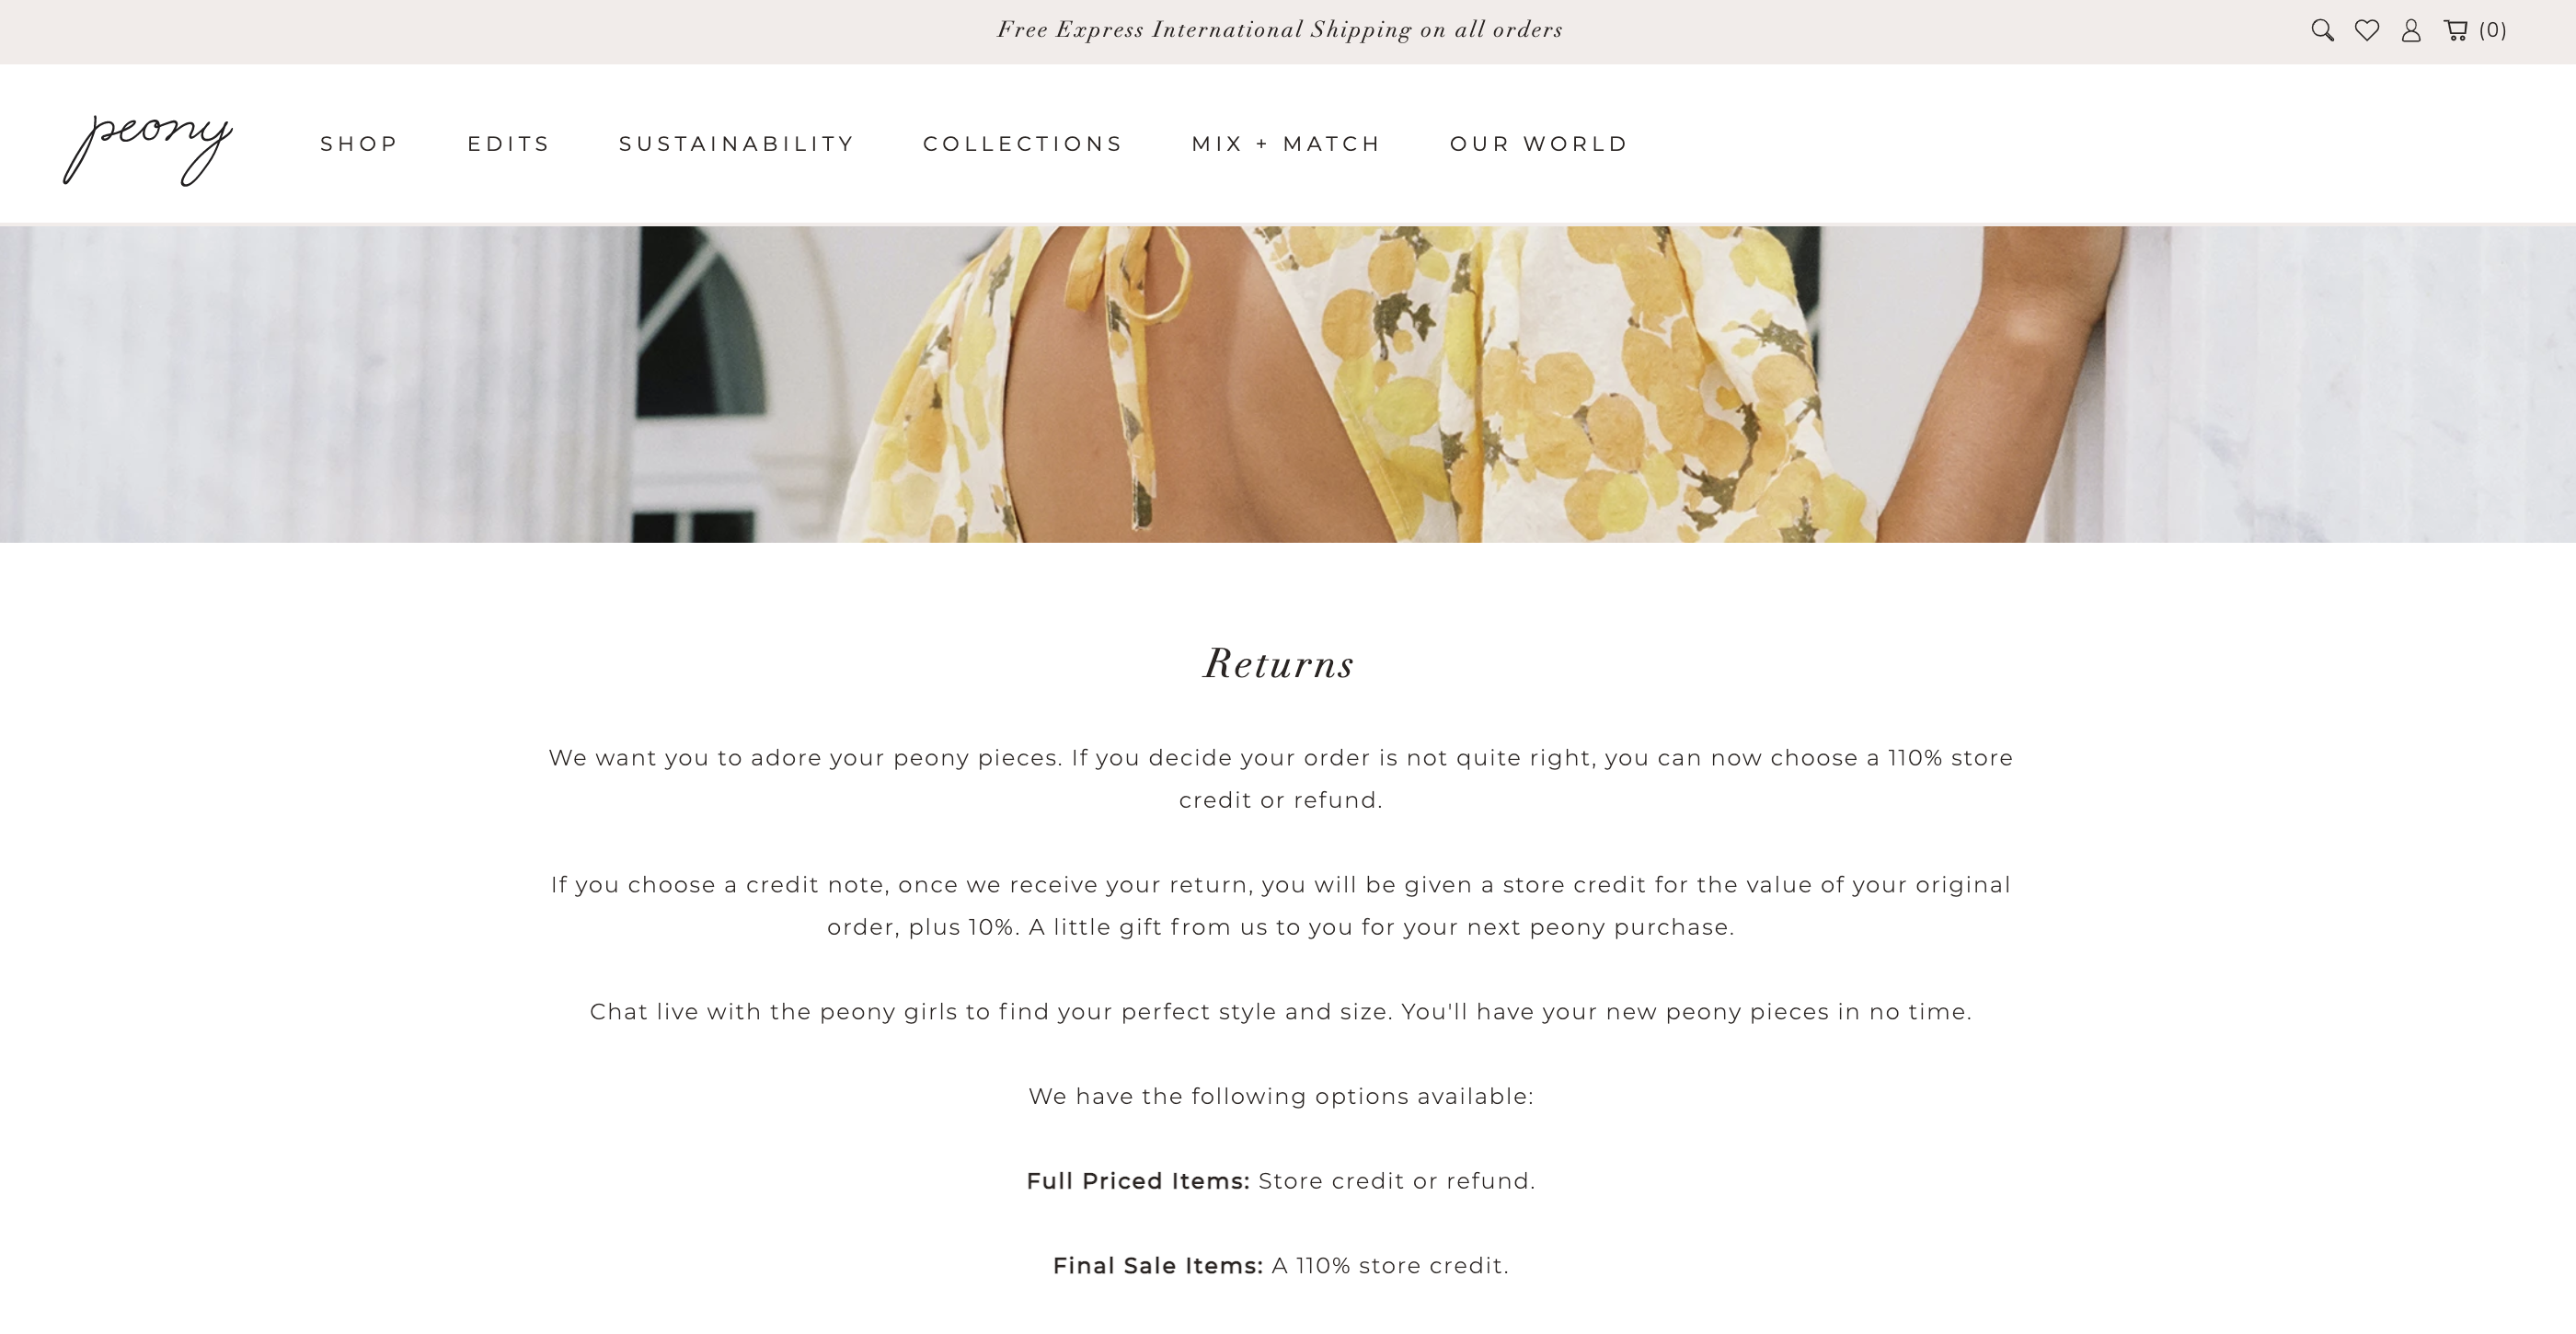Screen dimensions: 2576x1334
Task: Click the bold 'Full Priced Items:' label
Action: click(x=1138, y=1181)
